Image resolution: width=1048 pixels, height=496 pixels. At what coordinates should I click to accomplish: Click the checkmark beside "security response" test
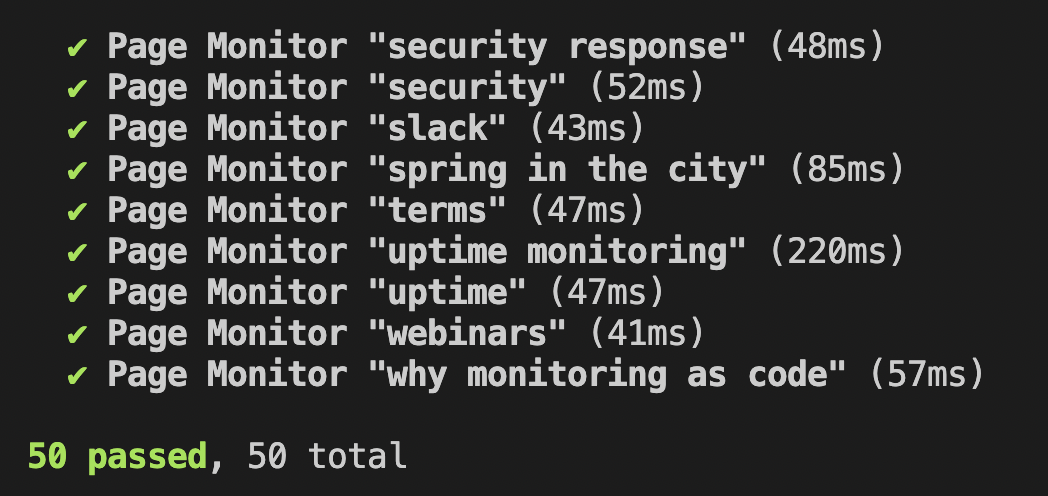point(77,48)
